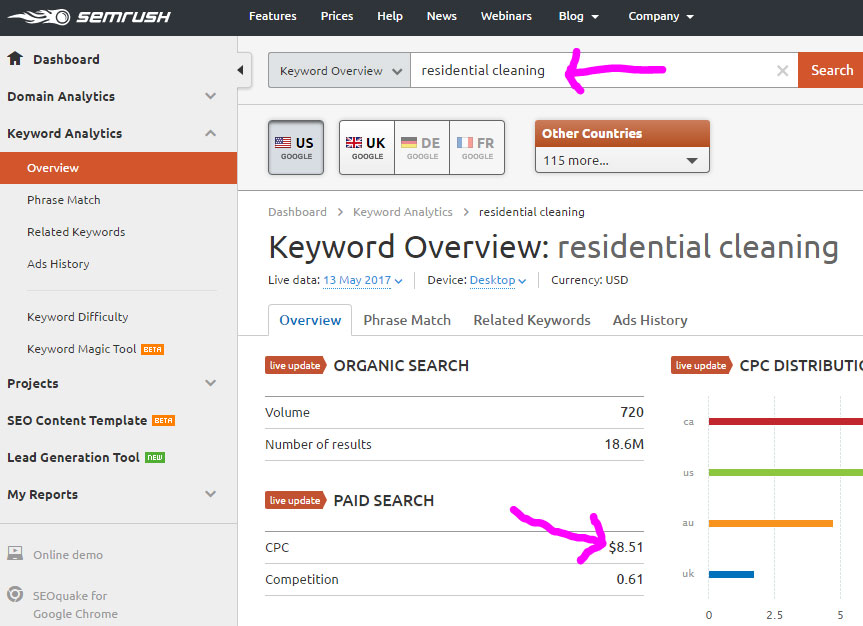
Task: Click the Organic Search live update badge
Action: [x=296, y=366]
